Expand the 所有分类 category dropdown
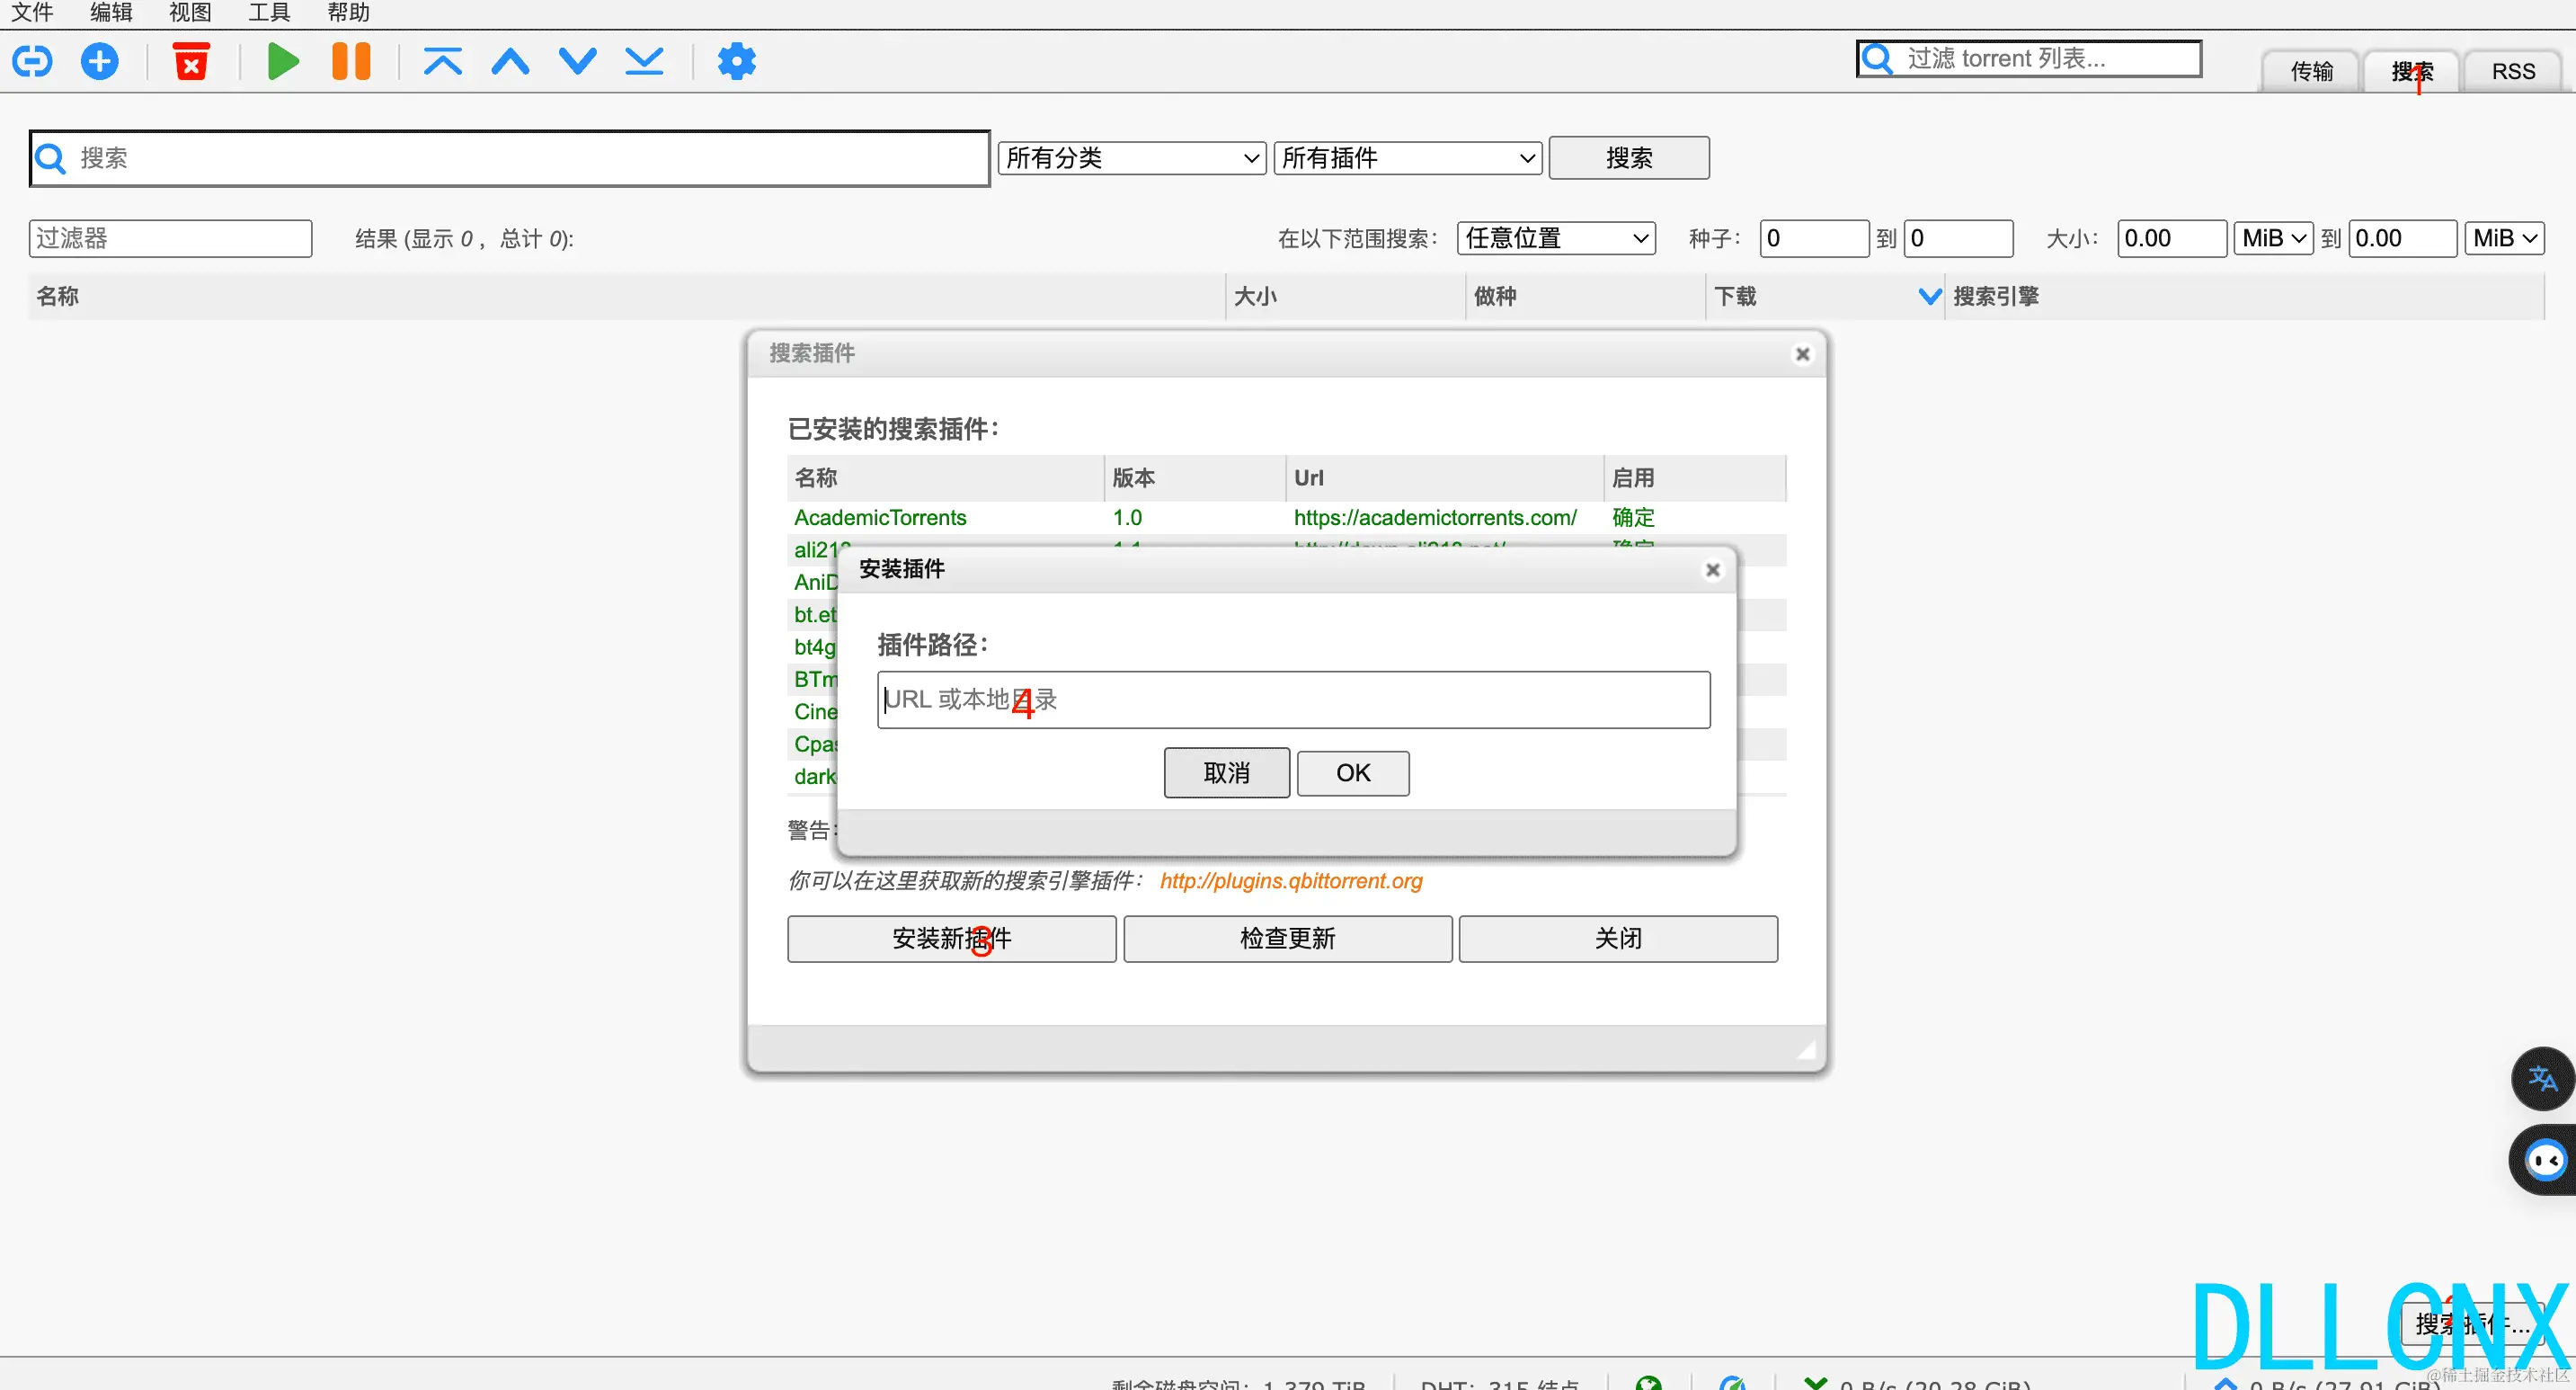Screen dimensions: 2576x1390 [1131, 158]
